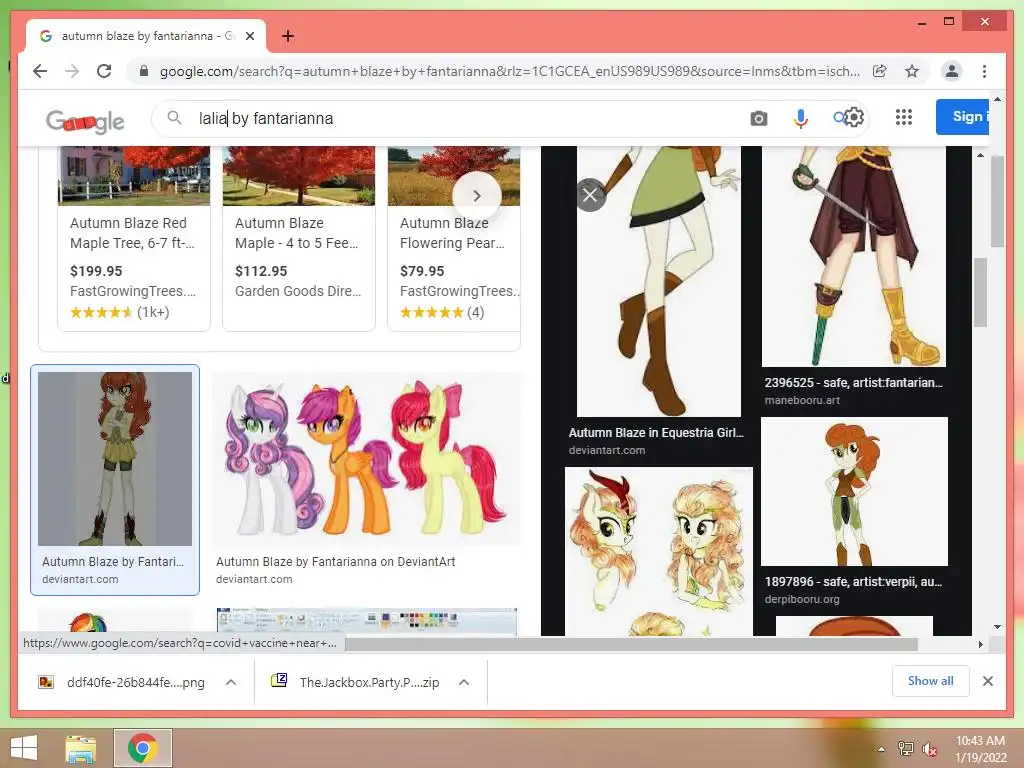Image resolution: width=1024 pixels, height=768 pixels.
Task: Open the pirate girl related image
Action: pos(854,256)
